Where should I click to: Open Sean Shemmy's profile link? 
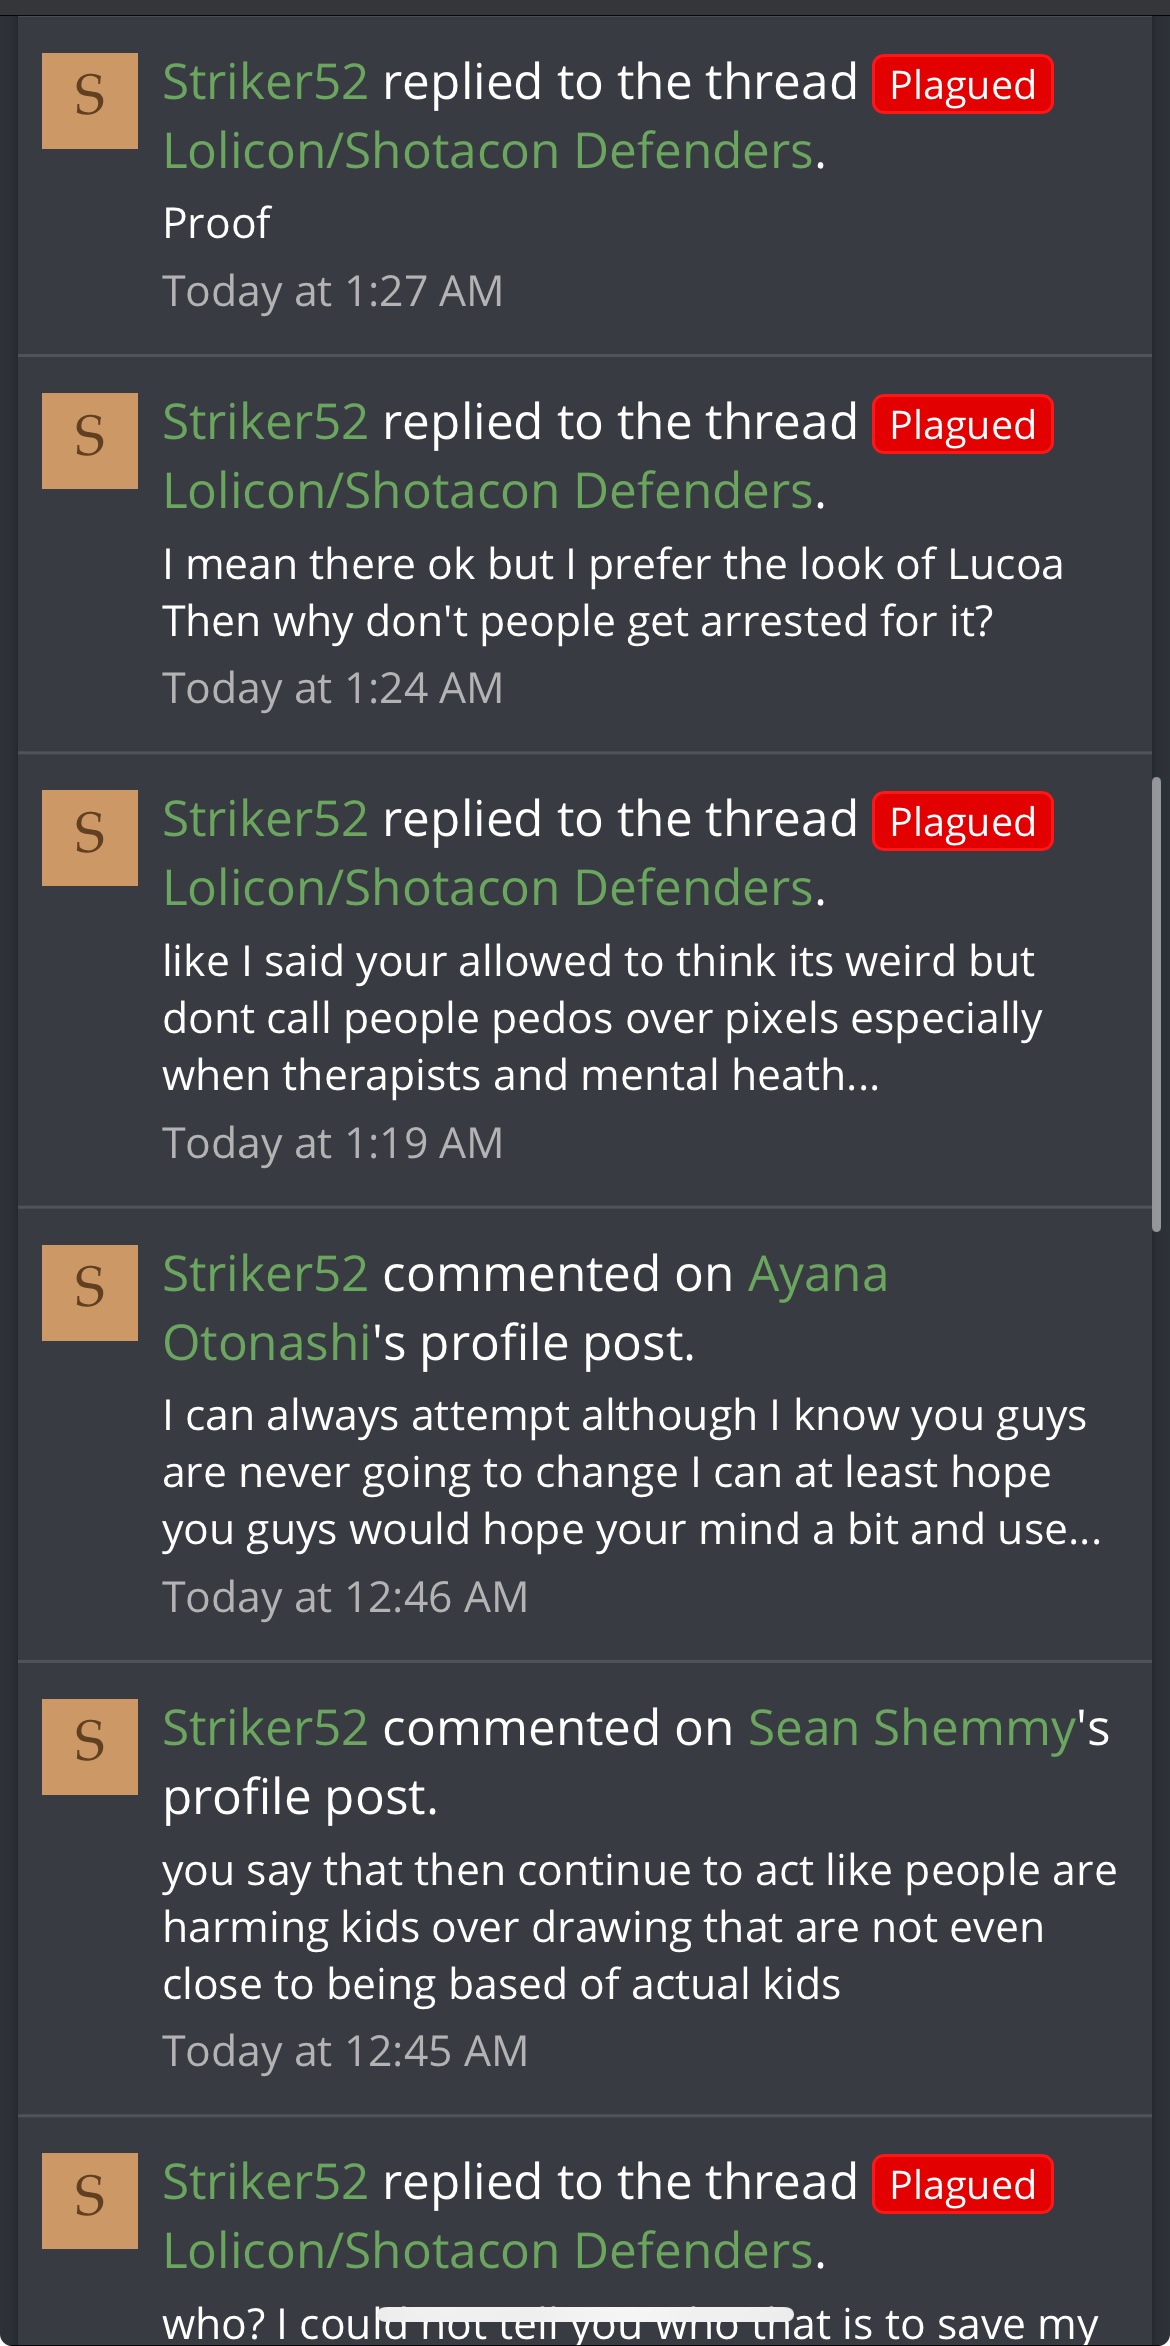911,1729
